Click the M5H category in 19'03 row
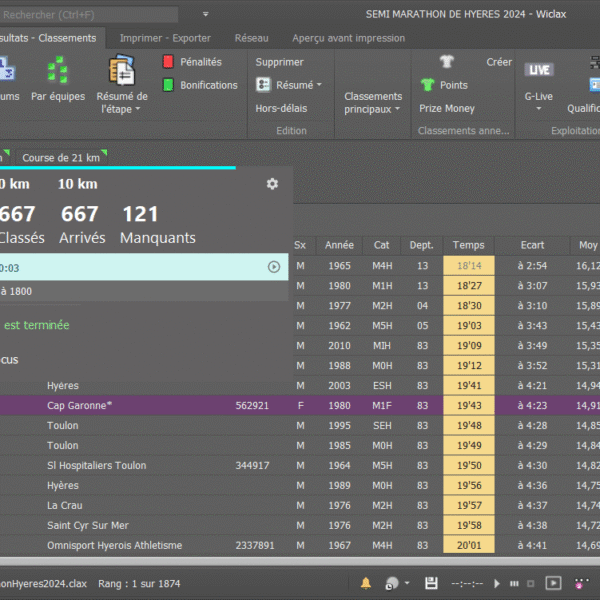 [x=382, y=326]
